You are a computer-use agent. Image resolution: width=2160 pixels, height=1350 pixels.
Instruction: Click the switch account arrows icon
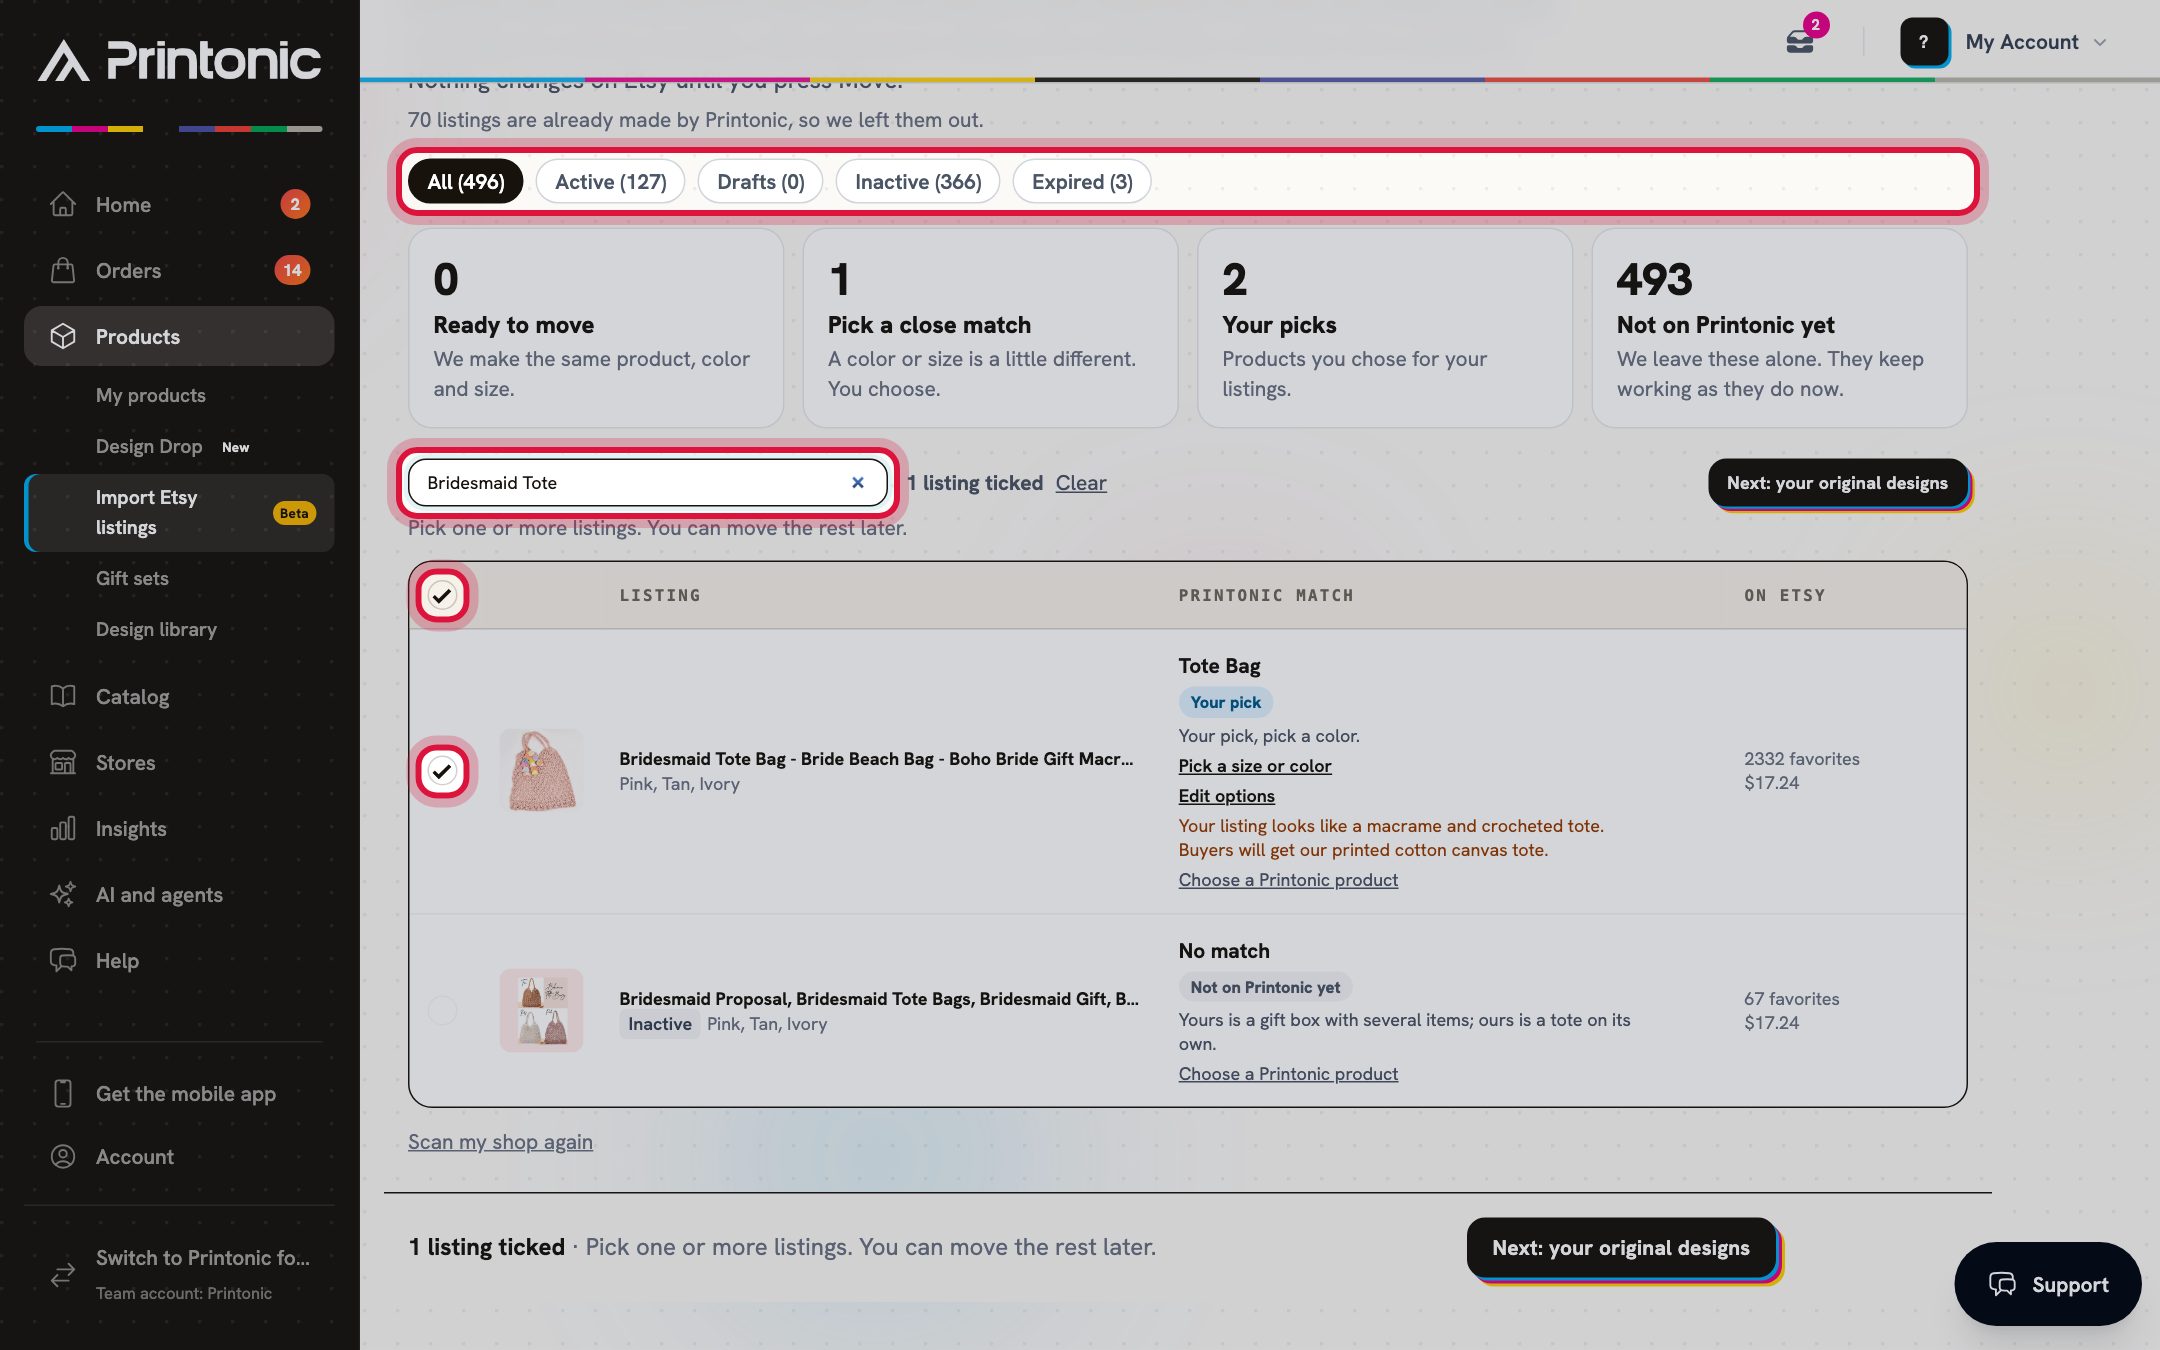point(63,1274)
